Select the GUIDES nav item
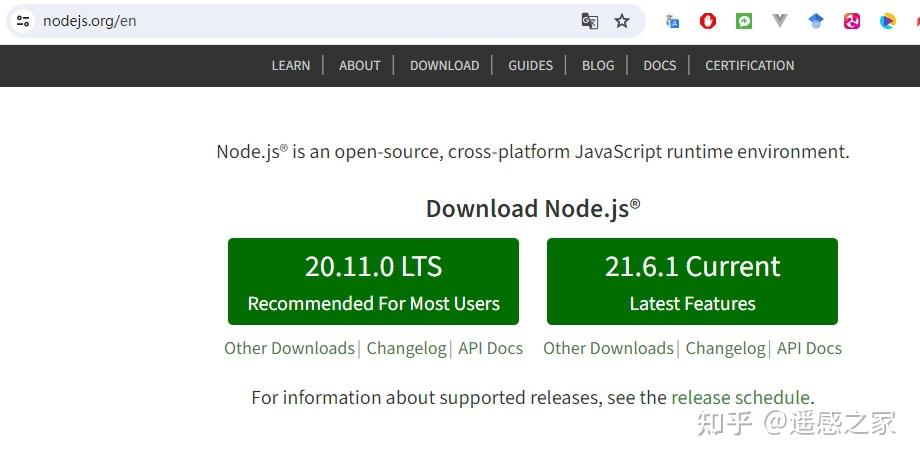The width and height of the screenshot is (920, 460). [530, 65]
